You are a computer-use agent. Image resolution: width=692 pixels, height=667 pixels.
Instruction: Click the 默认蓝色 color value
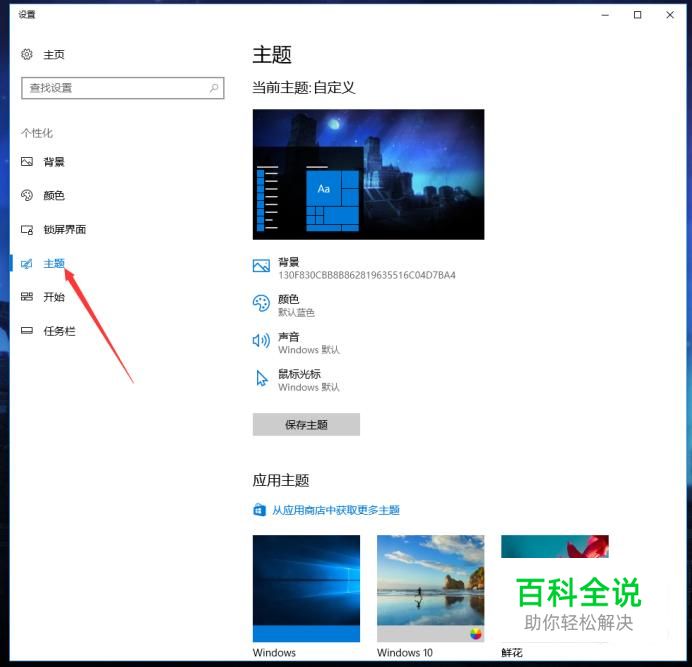click(x=296, y=313)
